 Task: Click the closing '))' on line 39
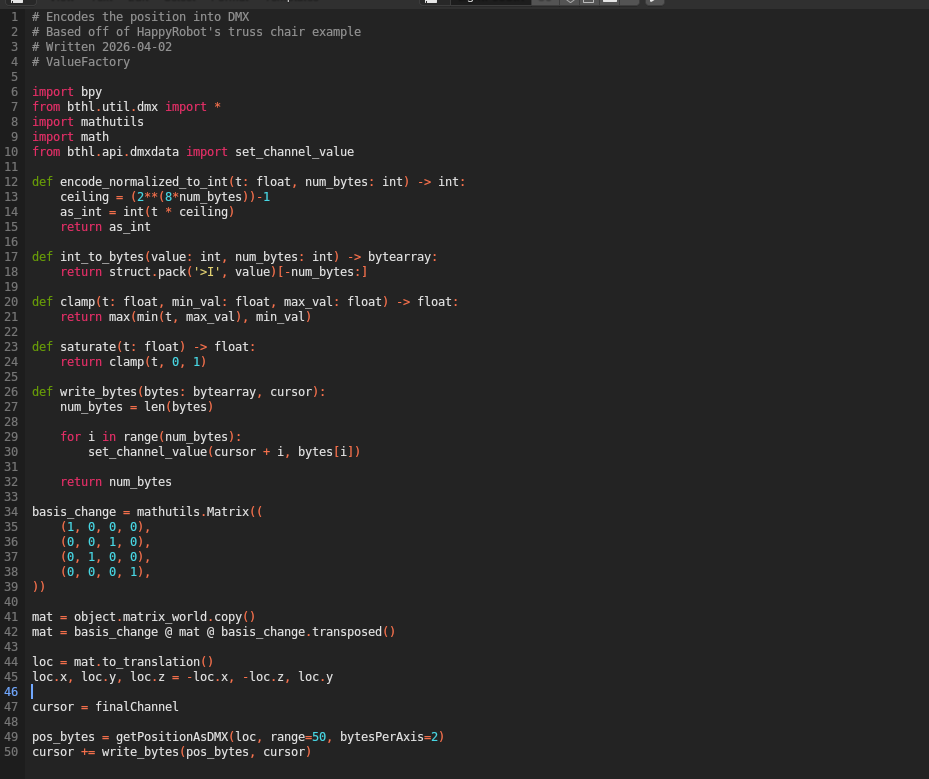39,587
